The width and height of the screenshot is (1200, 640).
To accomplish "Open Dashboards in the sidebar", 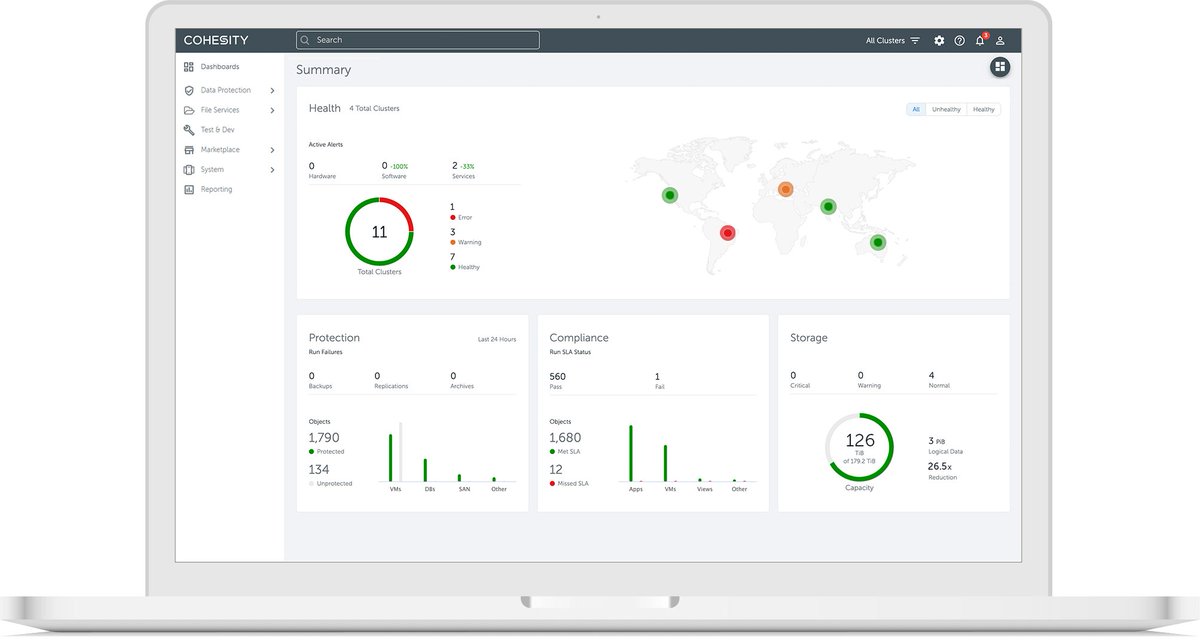I will pyautogui.click(x=220, y=67).
